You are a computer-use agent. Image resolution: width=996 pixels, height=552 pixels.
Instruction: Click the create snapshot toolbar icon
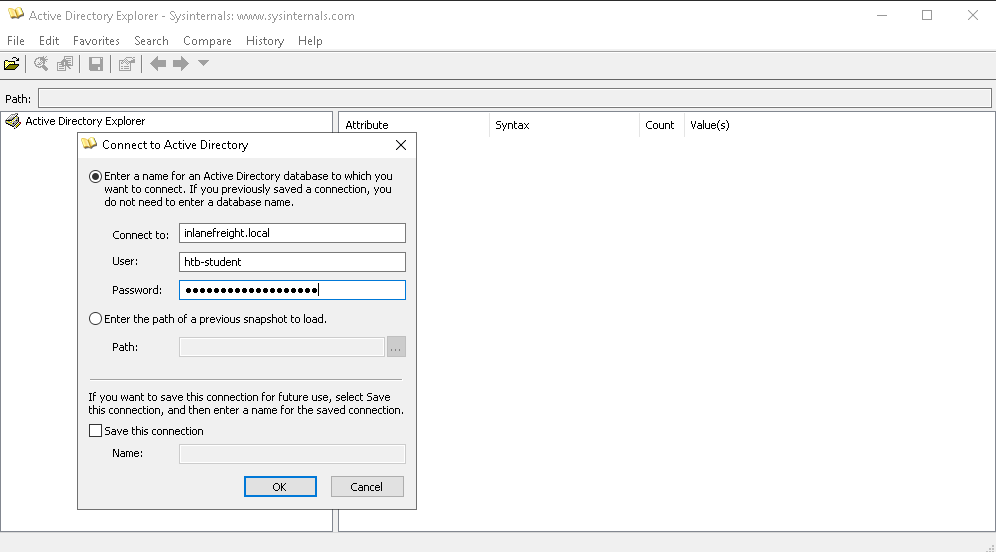[65, 64]
